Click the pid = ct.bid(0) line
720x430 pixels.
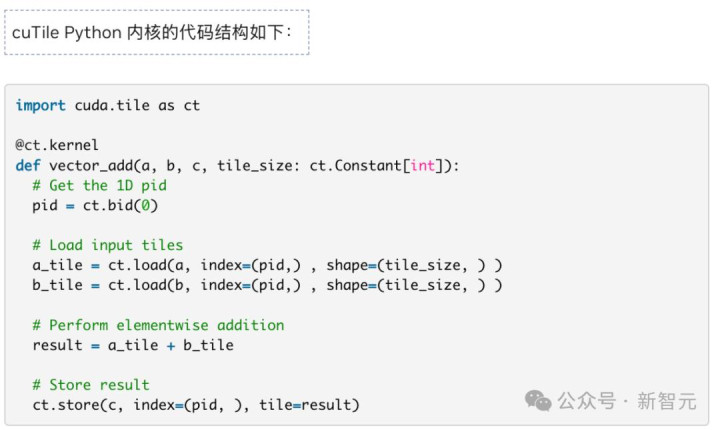95,206
